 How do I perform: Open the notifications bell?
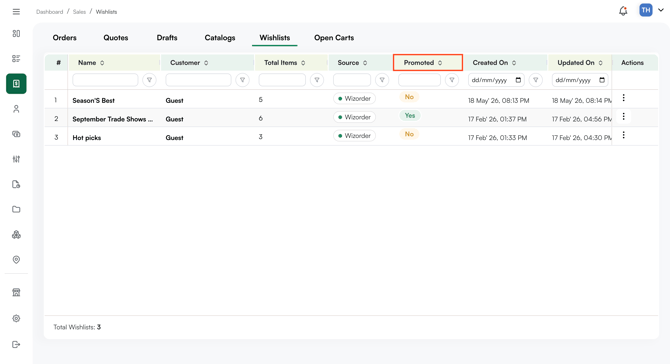pos(623,11)
